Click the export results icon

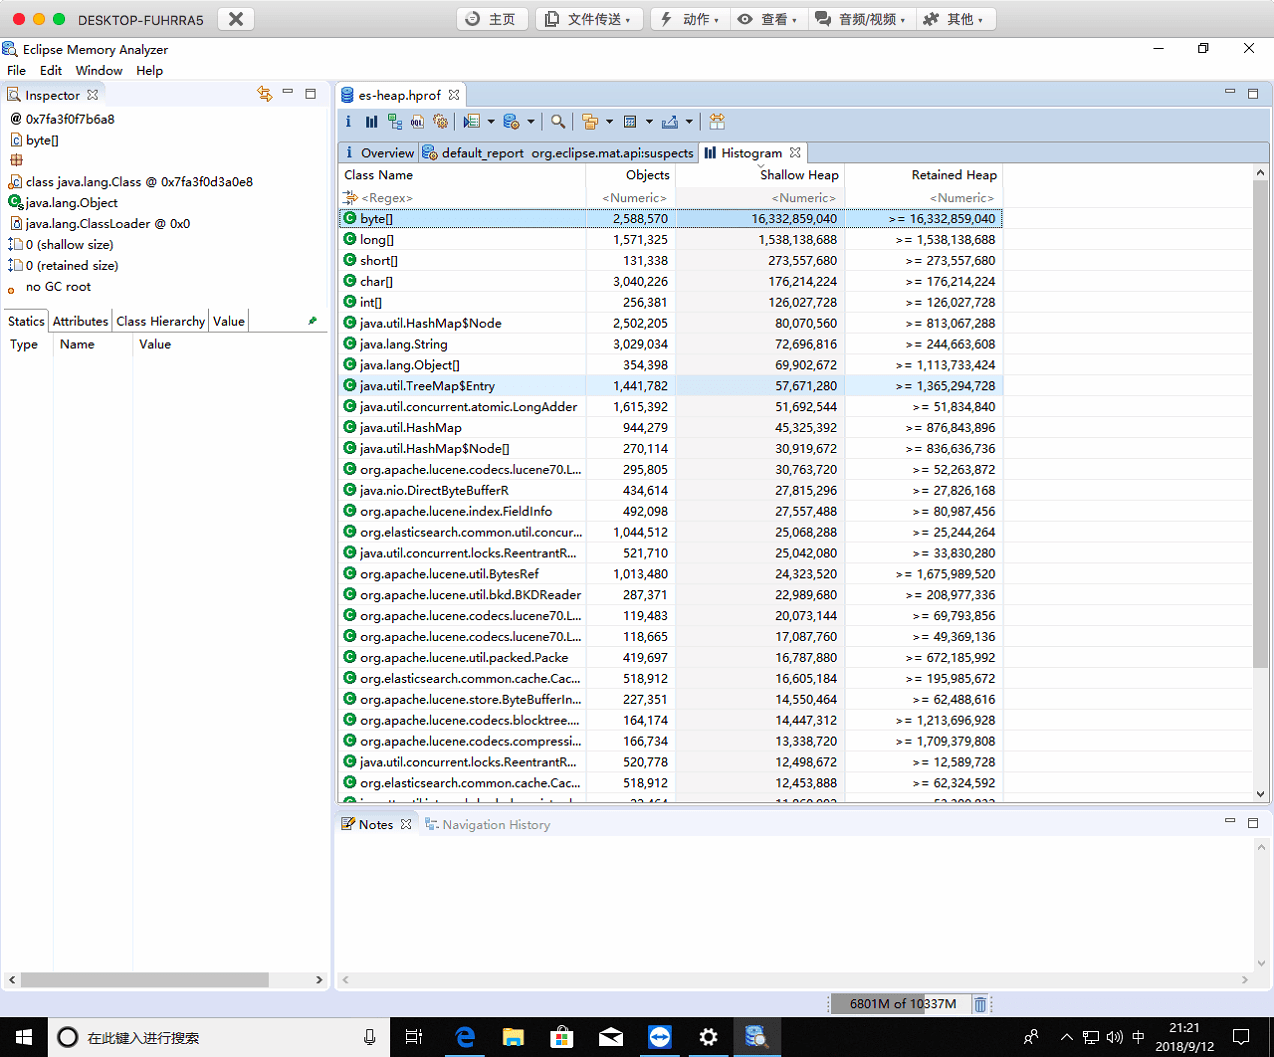[x=670, y=122]
